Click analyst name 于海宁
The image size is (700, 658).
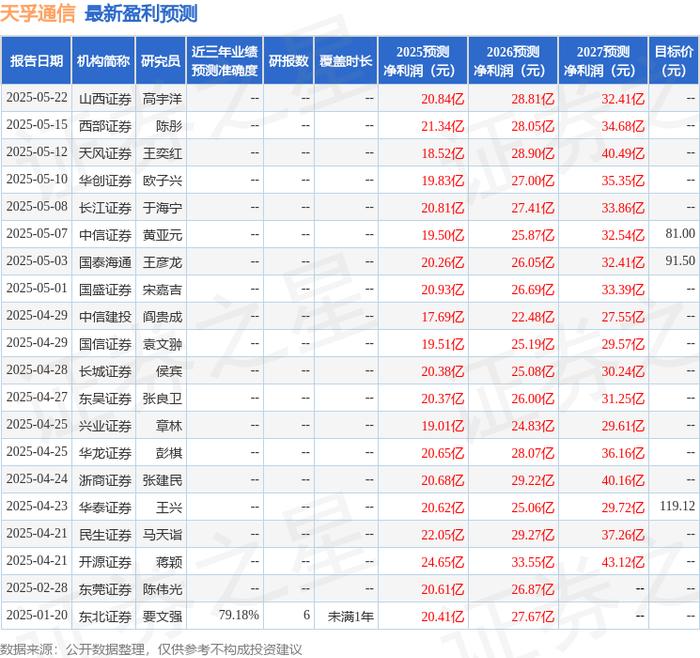coord(162,208)
